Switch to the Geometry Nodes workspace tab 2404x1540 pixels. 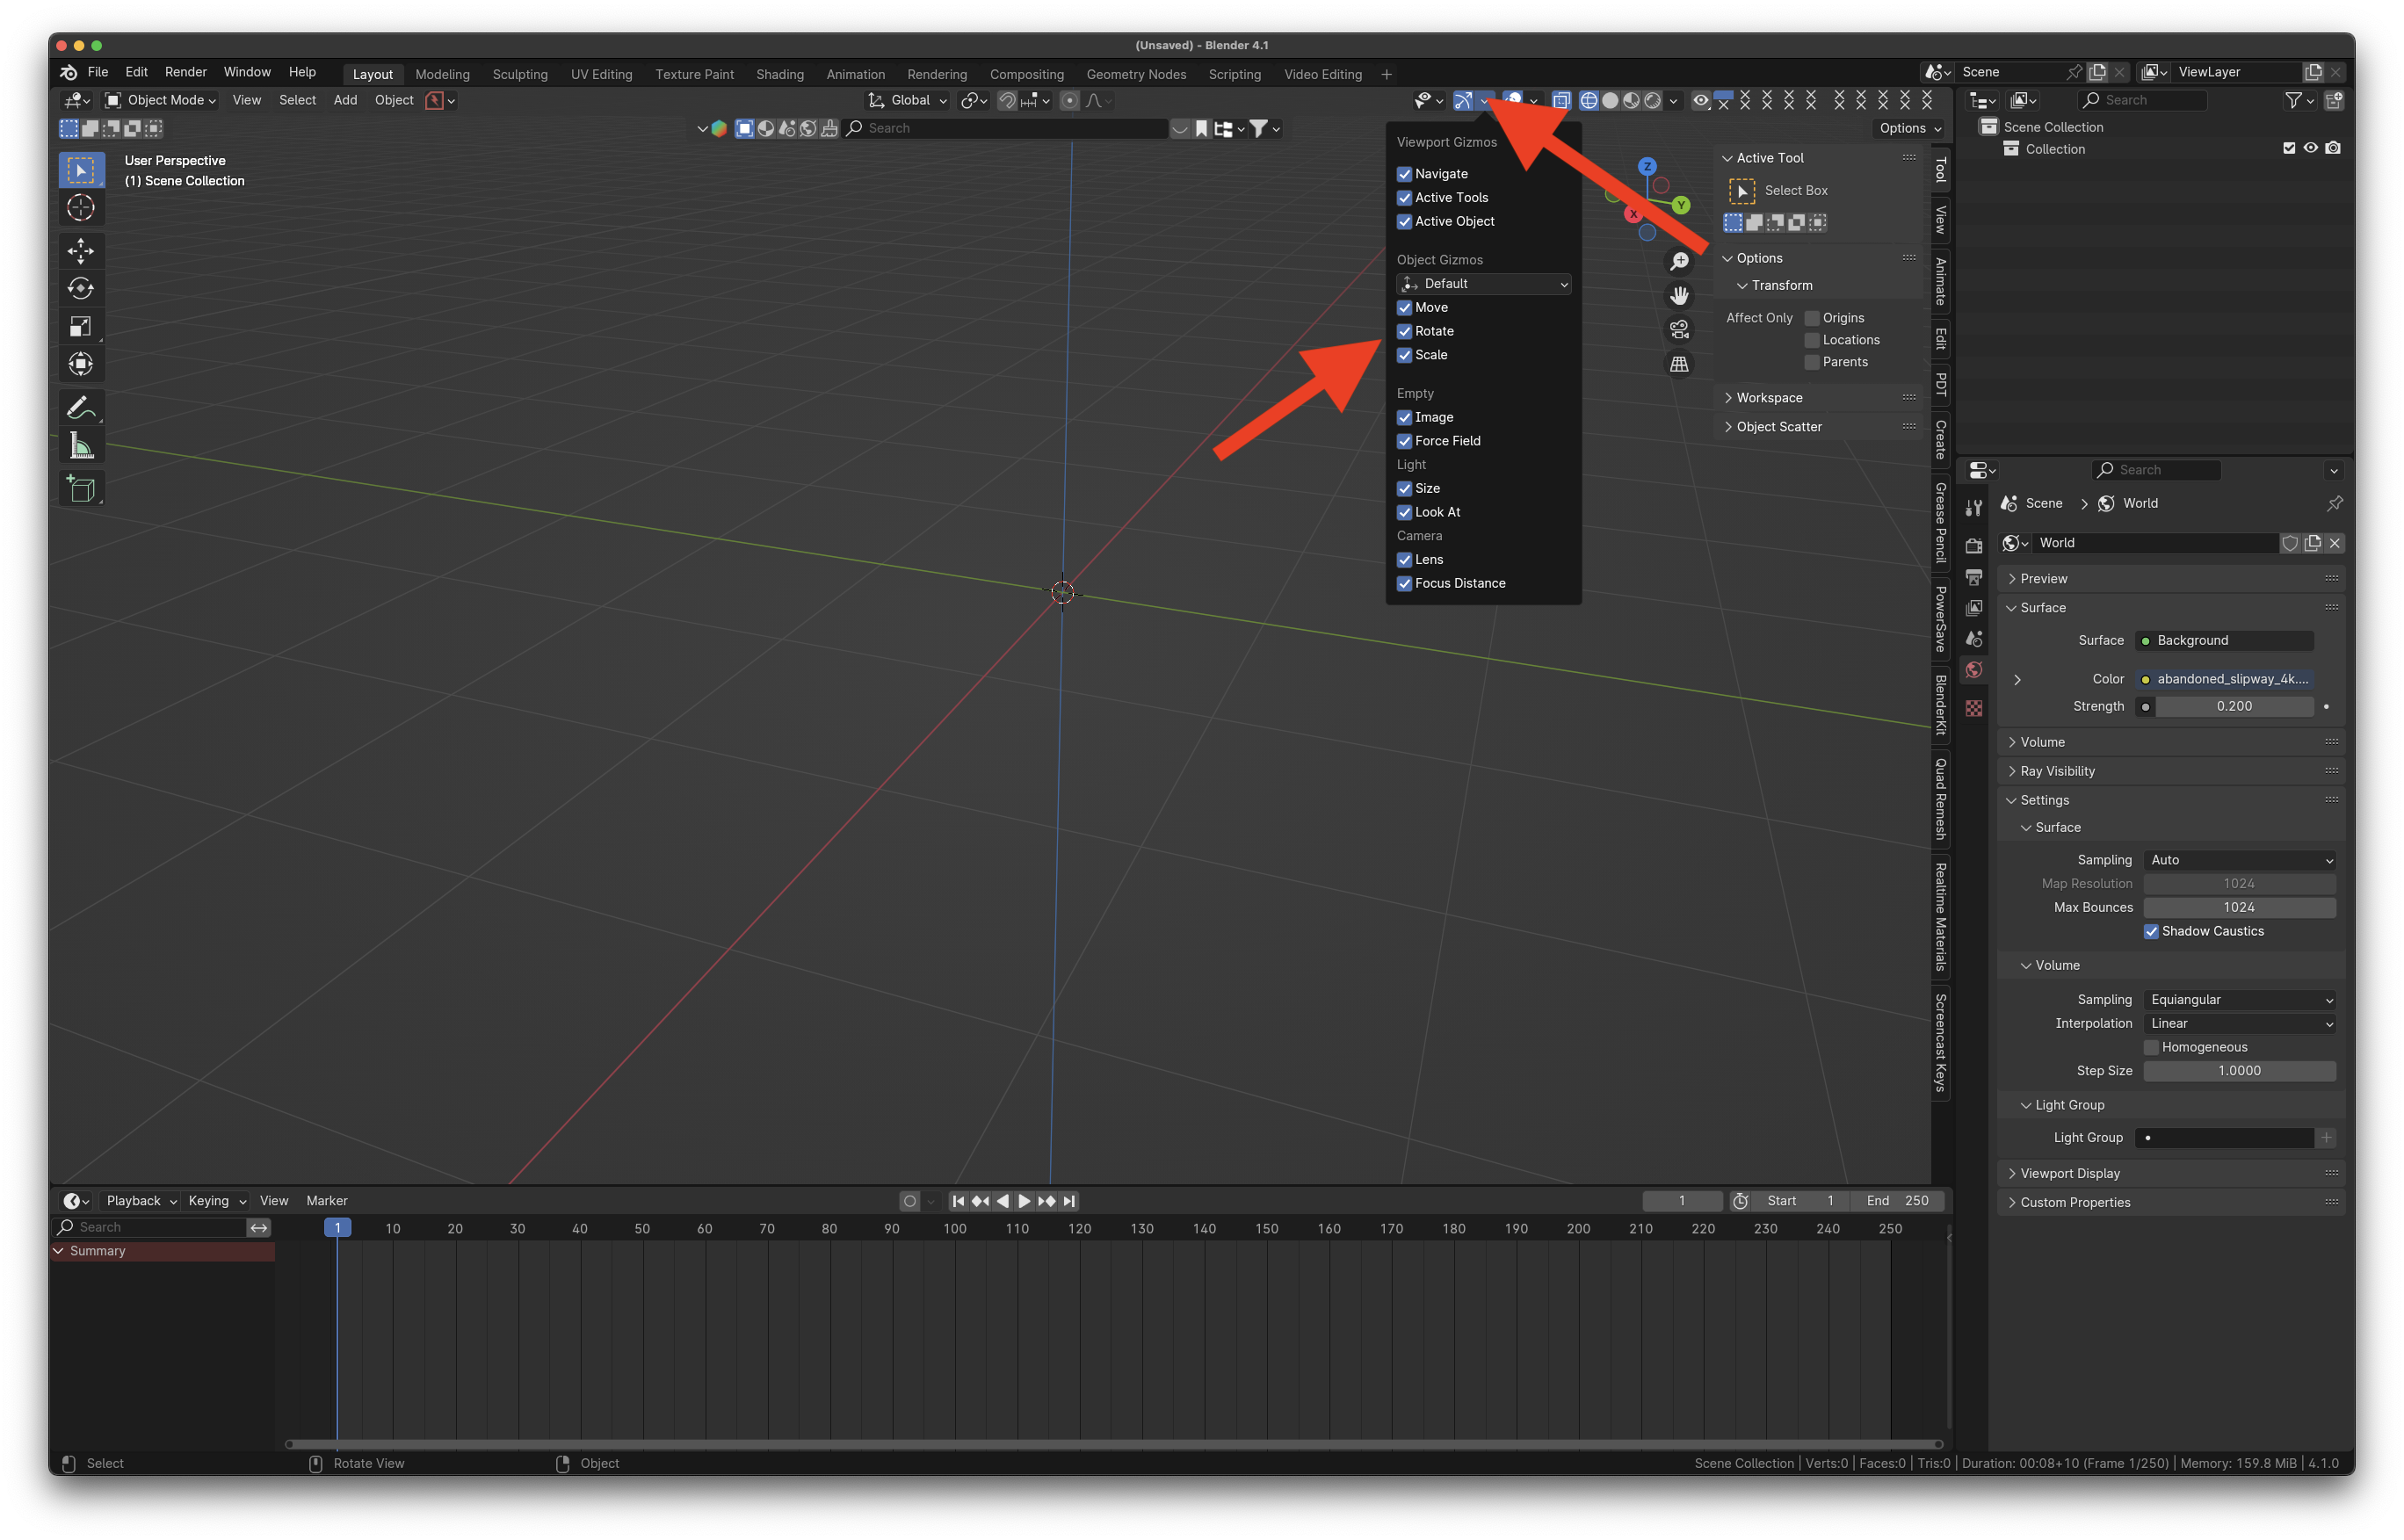(1136, 74)
